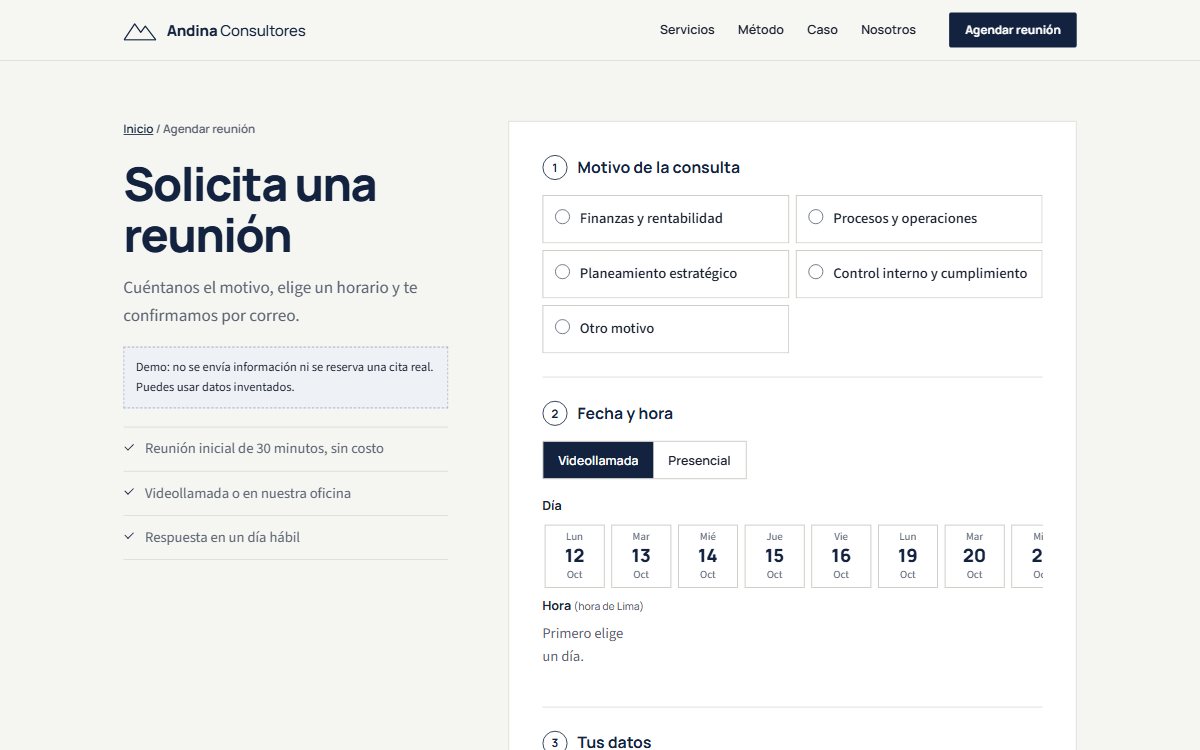
Task: Click the Demo notice text box
Action: point(285,377)
